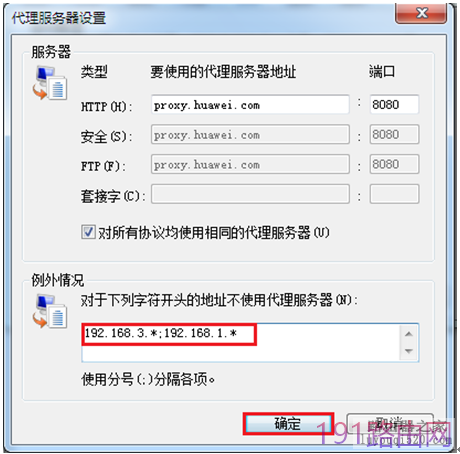This screenshot has height=454, width=460.
Task: Click the Socks (套接字) address field
Action: point(250,194)
